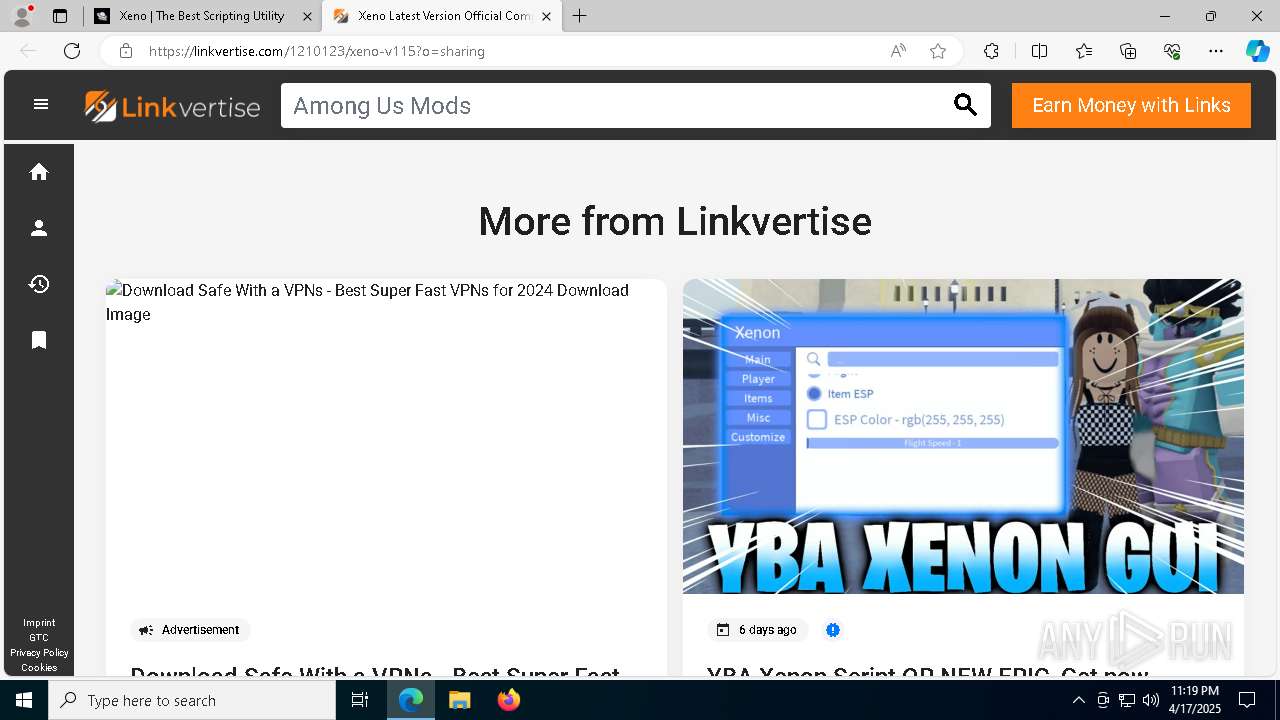Open File Explorer from taskbar
This screenshot has height=720, width=1280.
tap(459, 700)
